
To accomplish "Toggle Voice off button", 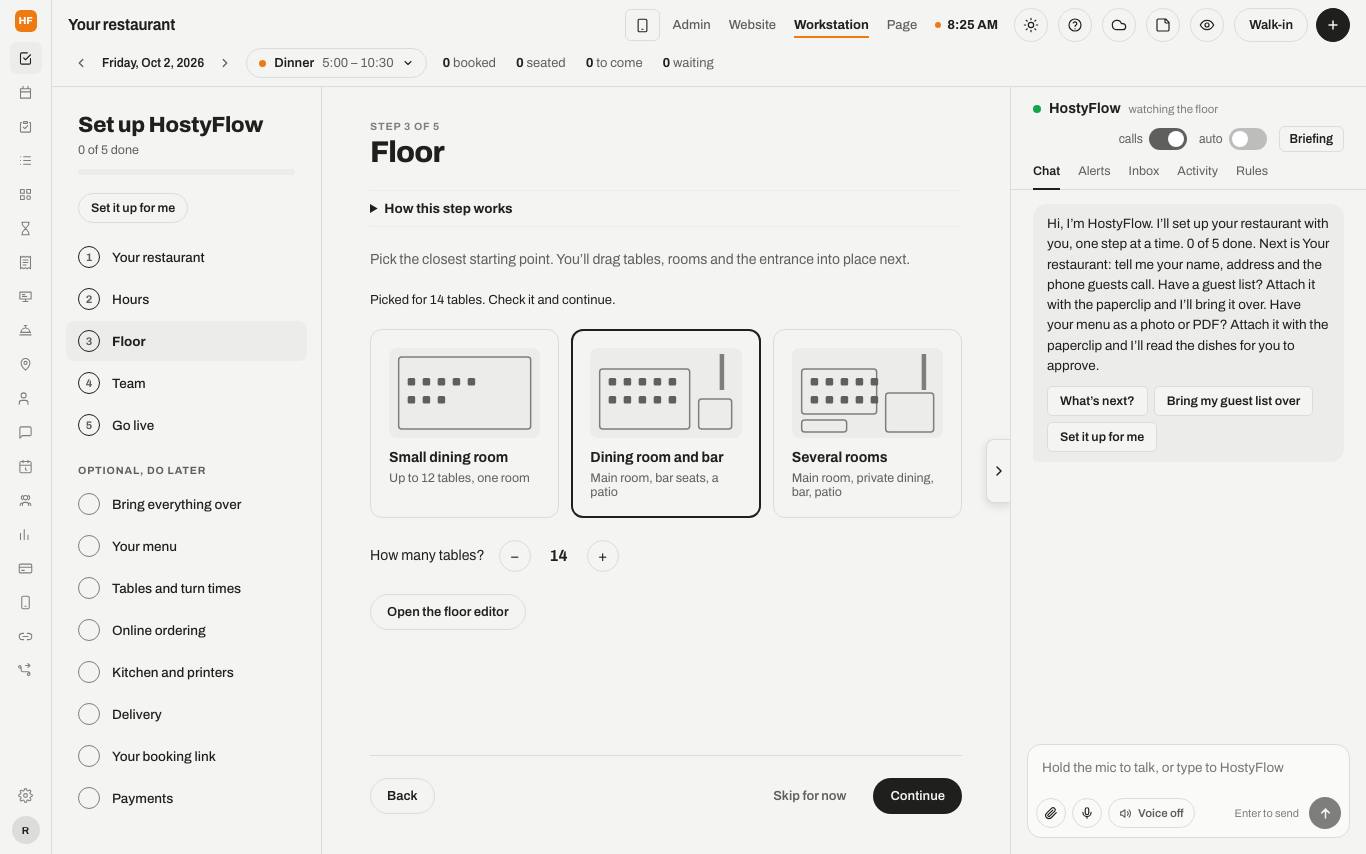I will click(x=1151, y=813).
